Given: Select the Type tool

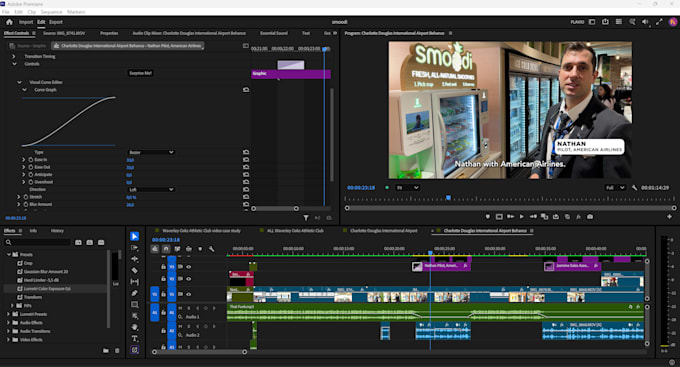Looking at the screenshot, I should [x=134, y=338].
